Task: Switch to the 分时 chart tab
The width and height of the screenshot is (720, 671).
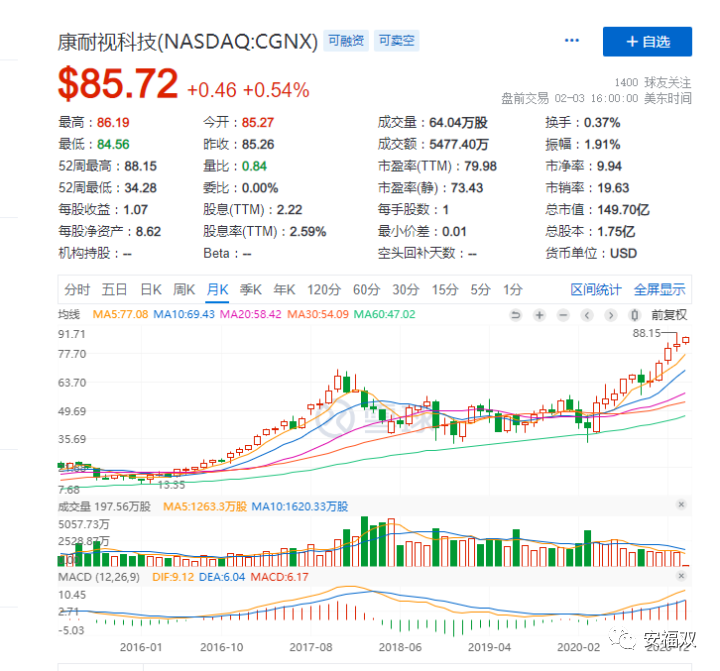Action: pyautogui.click(x=77, y=290)
